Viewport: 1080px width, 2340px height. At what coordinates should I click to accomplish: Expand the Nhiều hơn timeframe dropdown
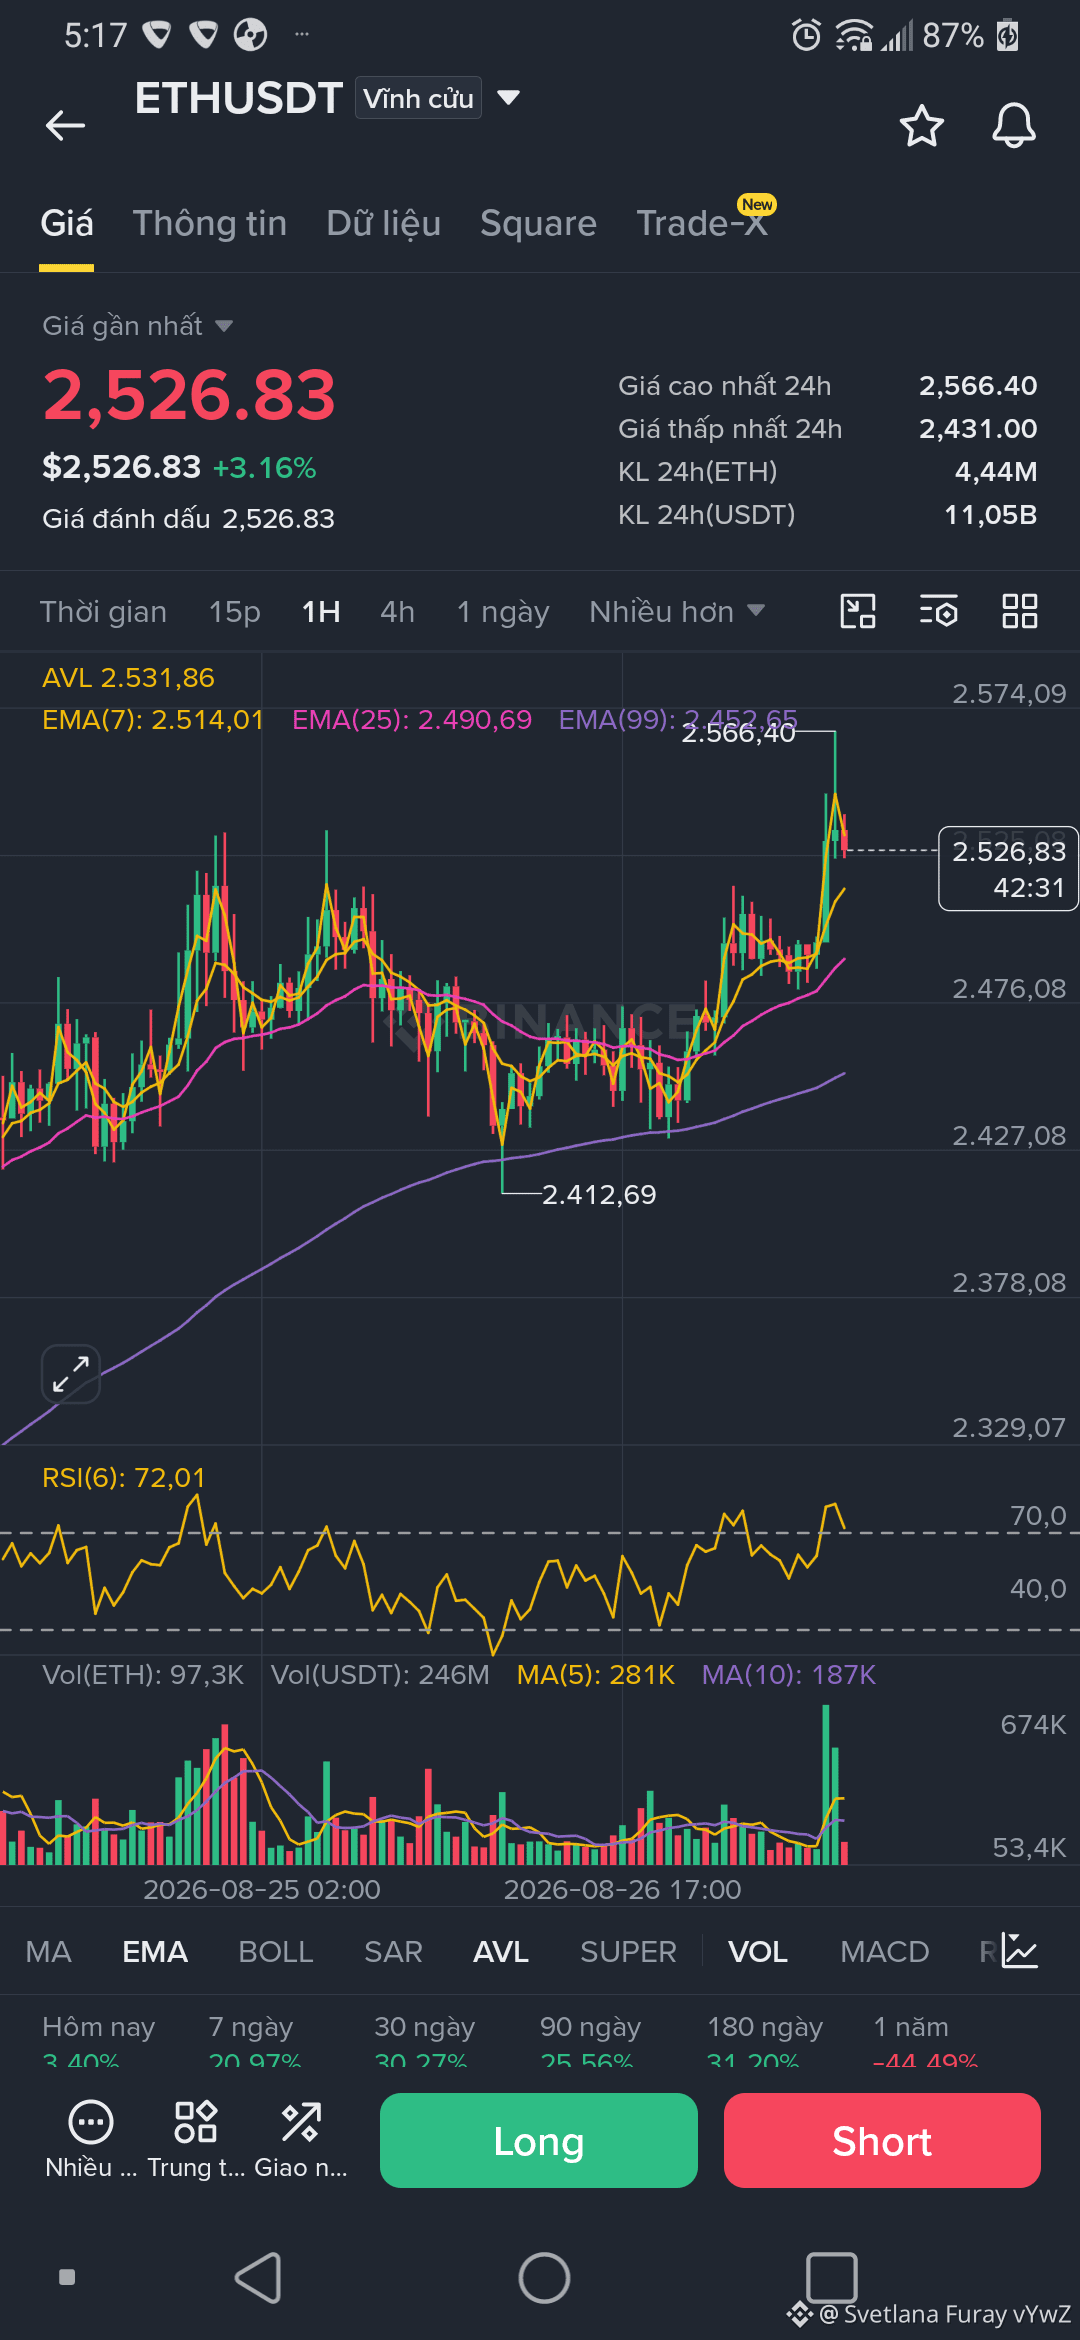point(677,611)
